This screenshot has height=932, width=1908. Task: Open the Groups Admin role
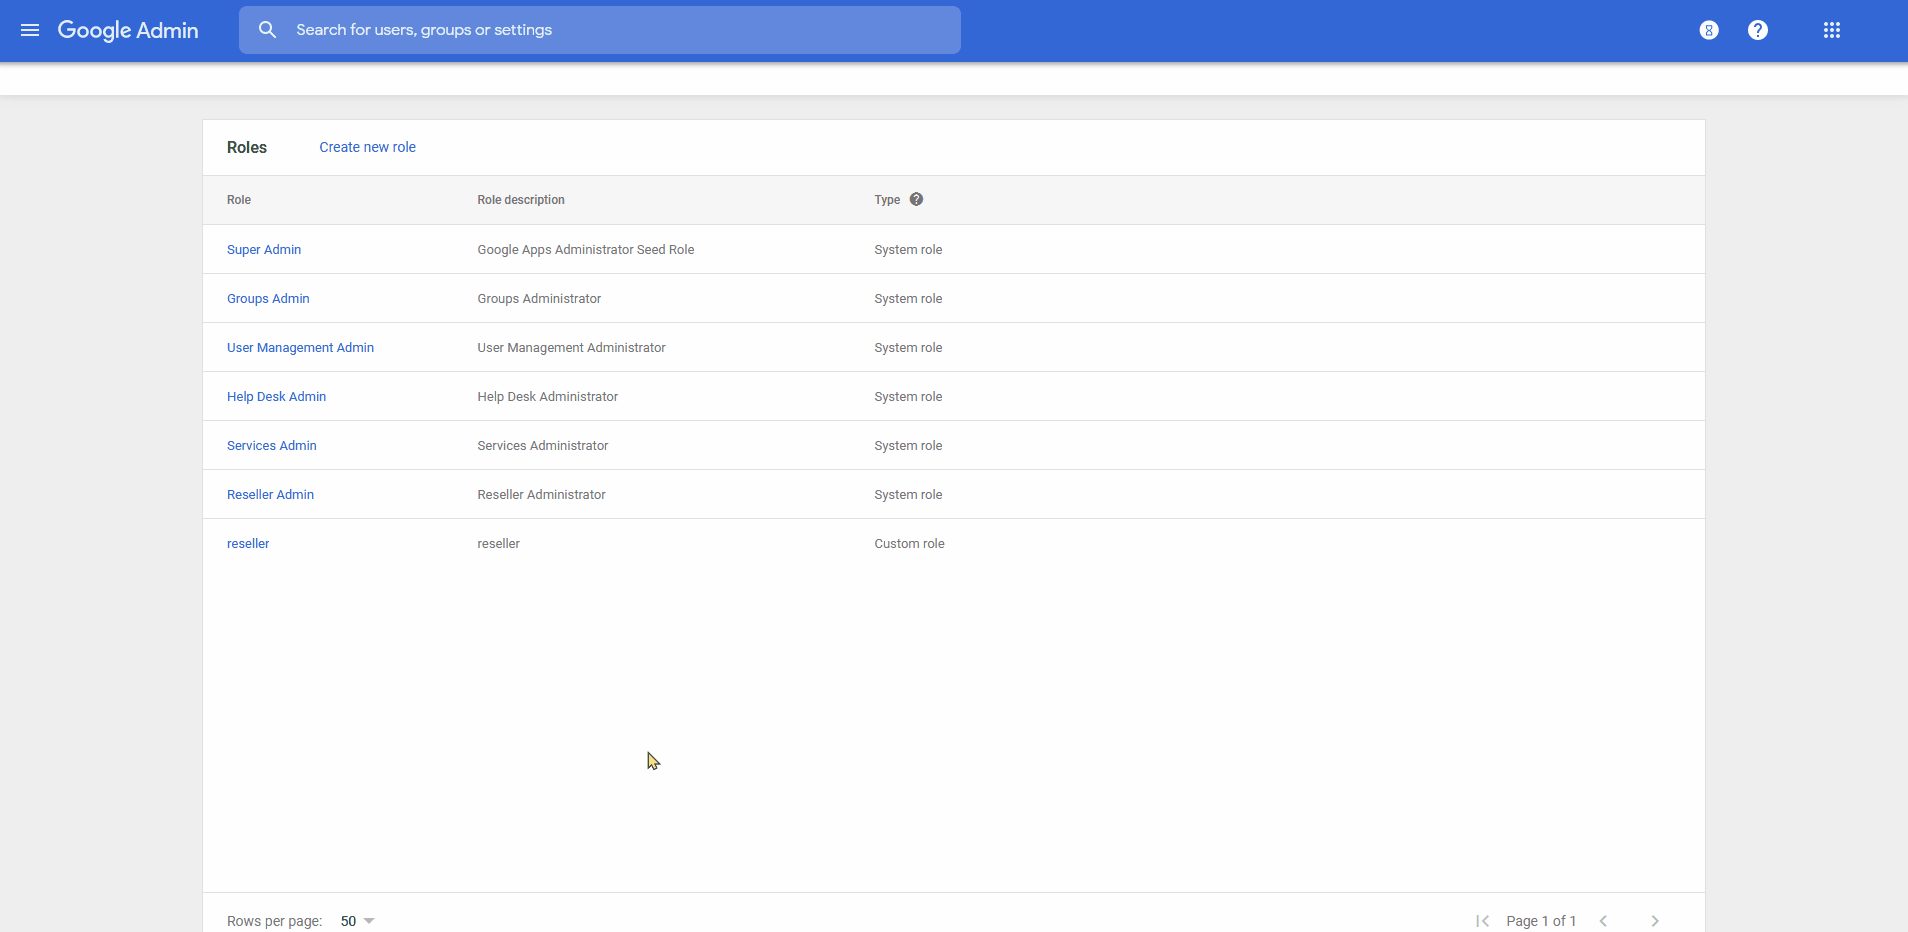click(x=268, y=299)
